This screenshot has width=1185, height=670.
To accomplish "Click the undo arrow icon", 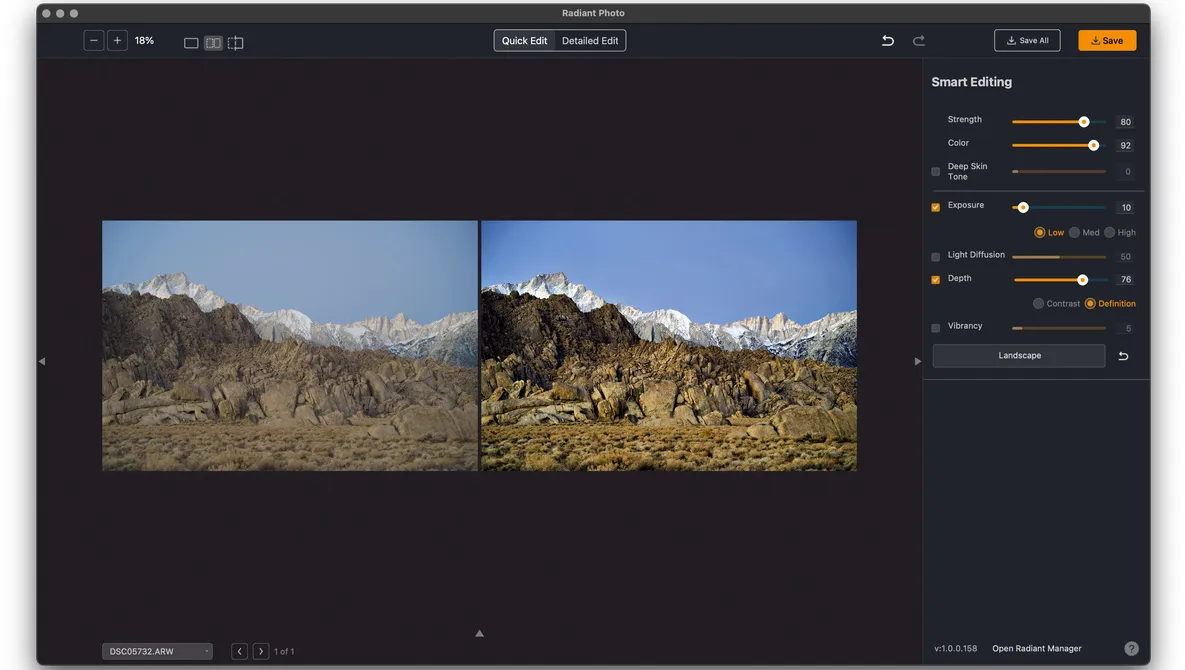I will click(x=887, y=40).
